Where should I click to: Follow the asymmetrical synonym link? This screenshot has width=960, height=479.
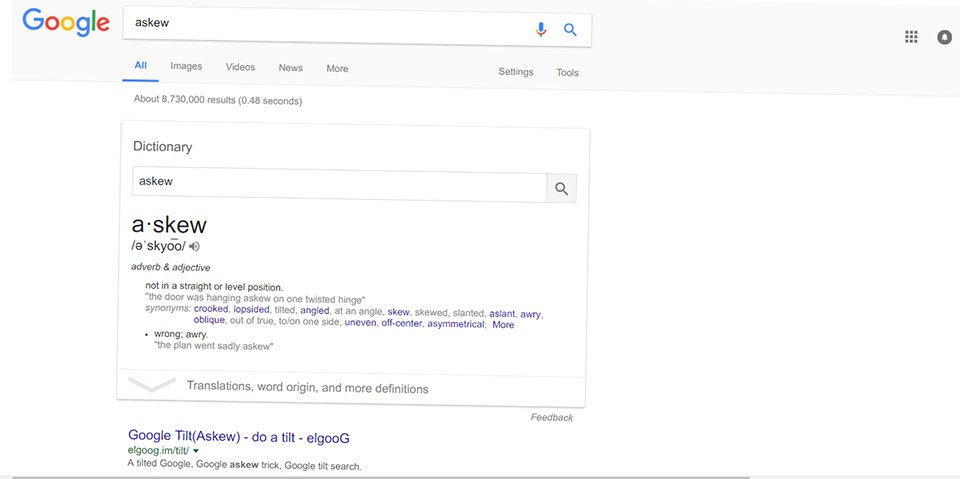[x=456, y=324]
